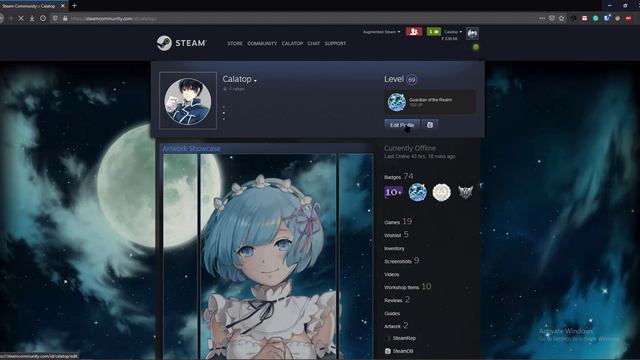Open the Badges 74 link
This screenshot has height=360, width=640.
(x=398, y=176)
